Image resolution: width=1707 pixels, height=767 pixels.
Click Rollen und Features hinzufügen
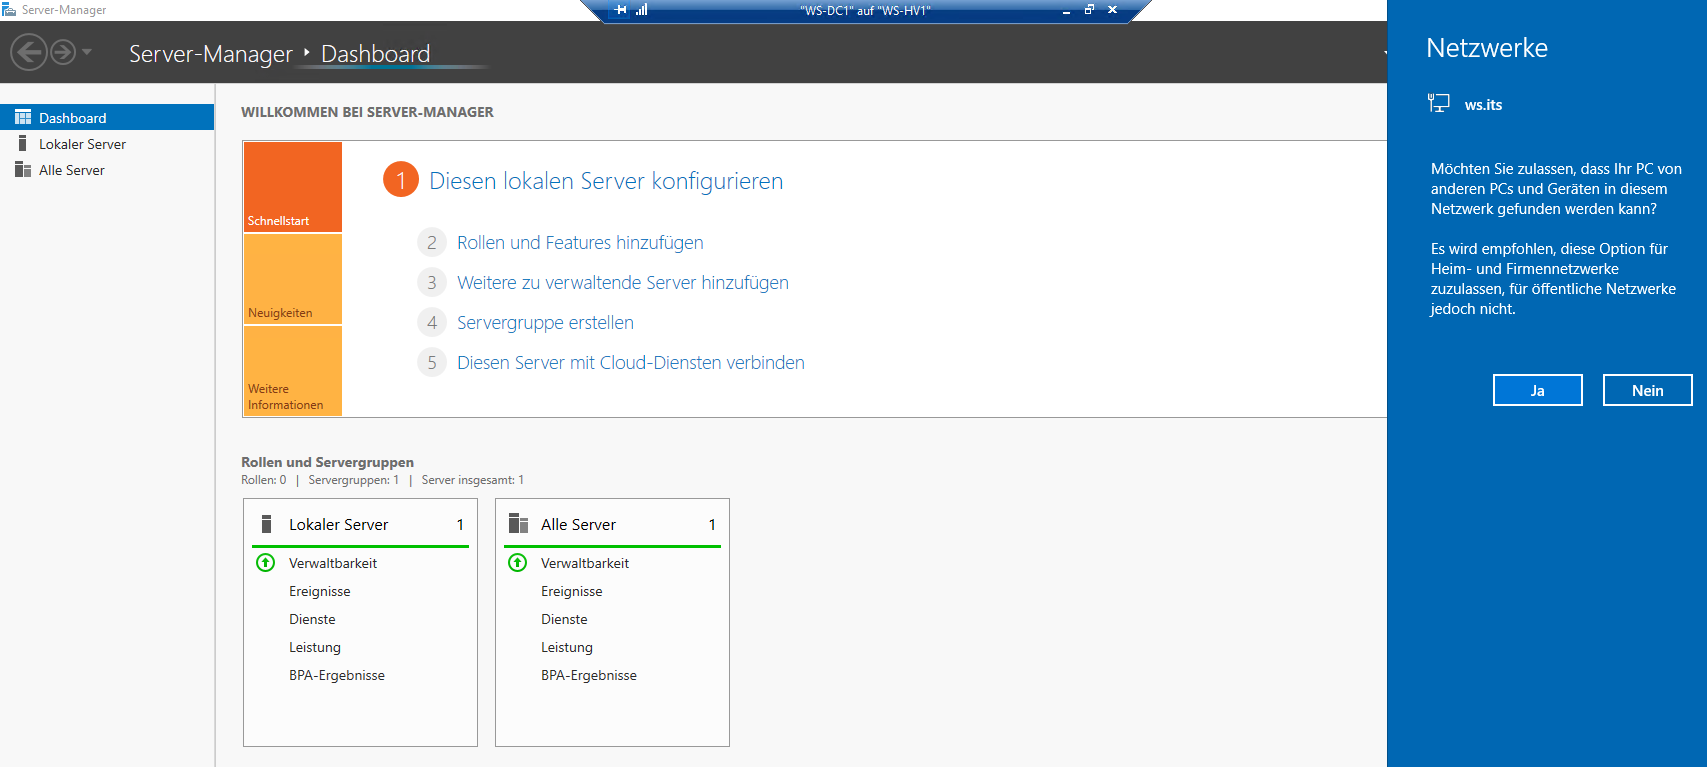(x=580, y=243)
